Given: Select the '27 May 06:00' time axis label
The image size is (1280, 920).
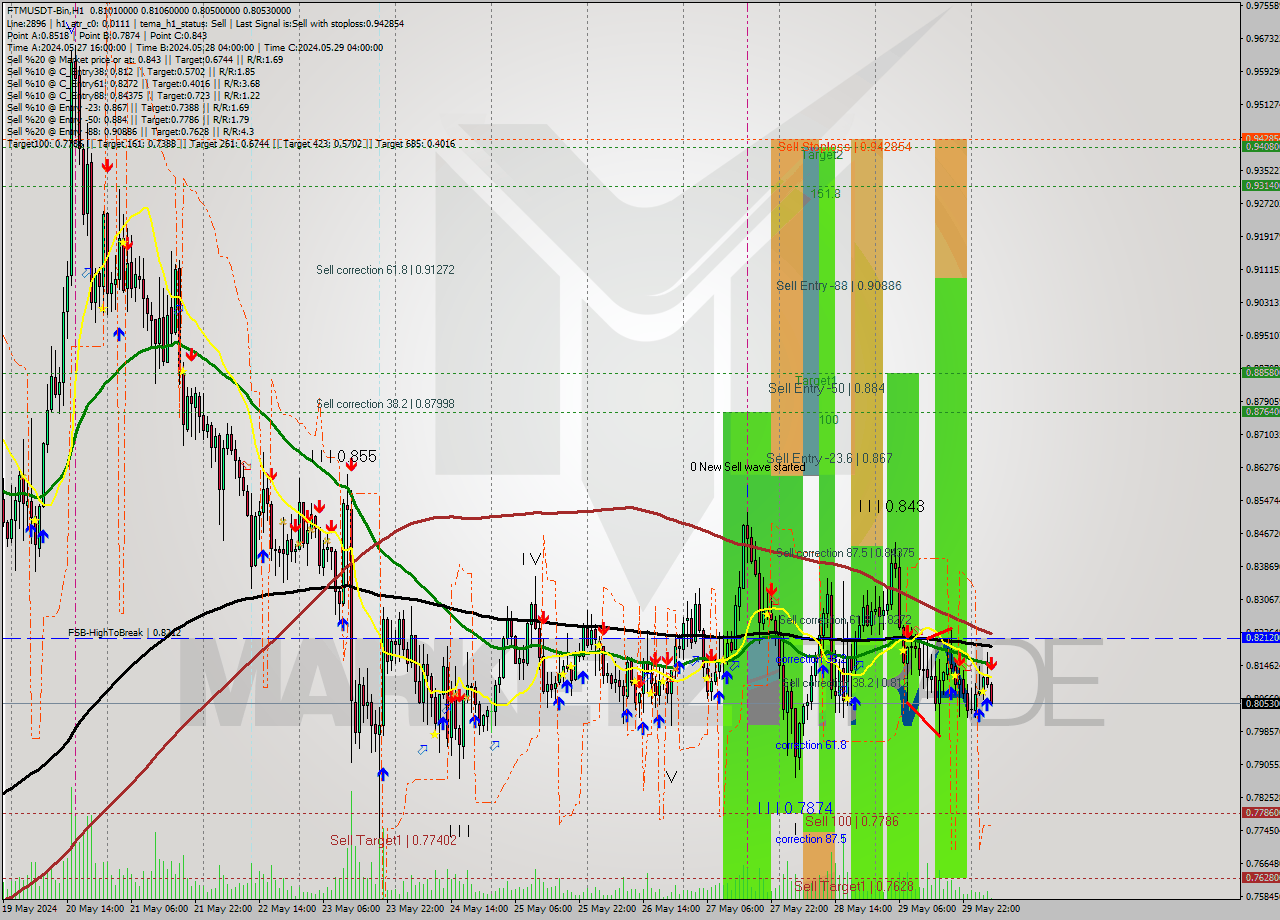Looking at the screenshot, I should (x=734, y=909).
